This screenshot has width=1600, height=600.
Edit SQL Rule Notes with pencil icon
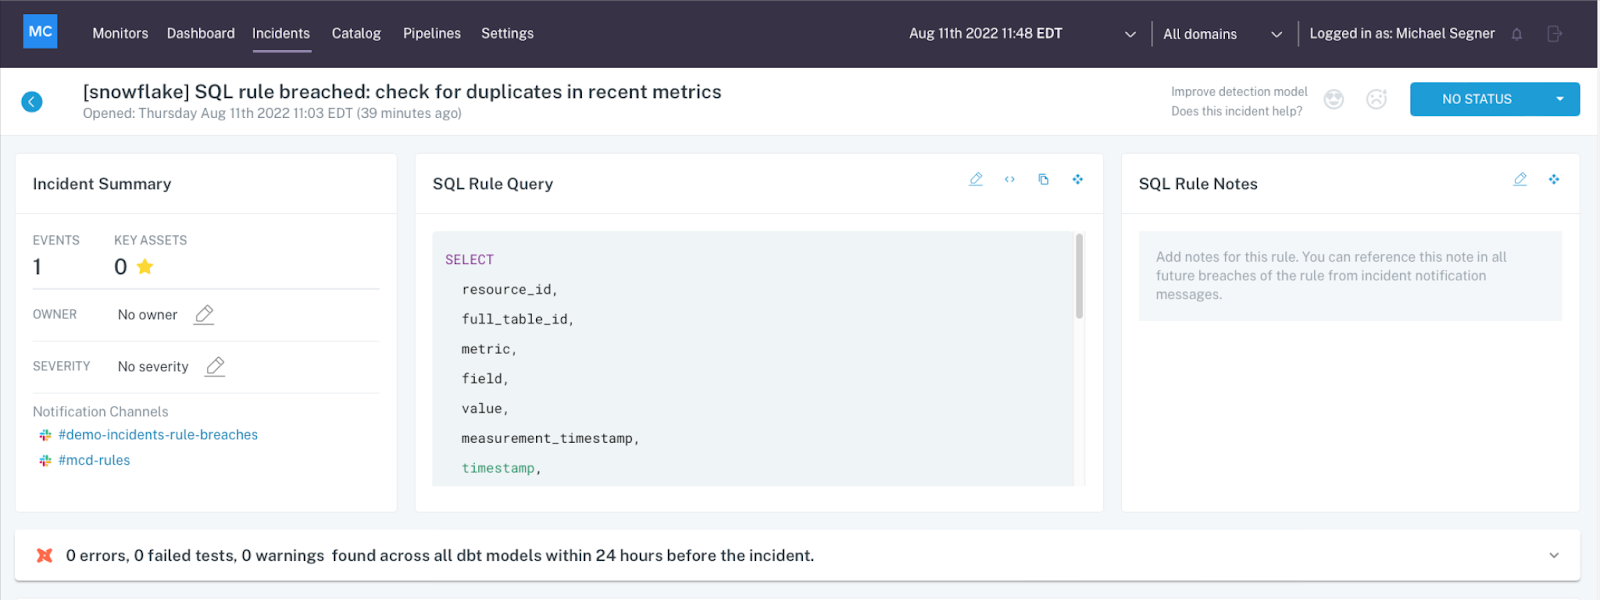coord(1520,179)
